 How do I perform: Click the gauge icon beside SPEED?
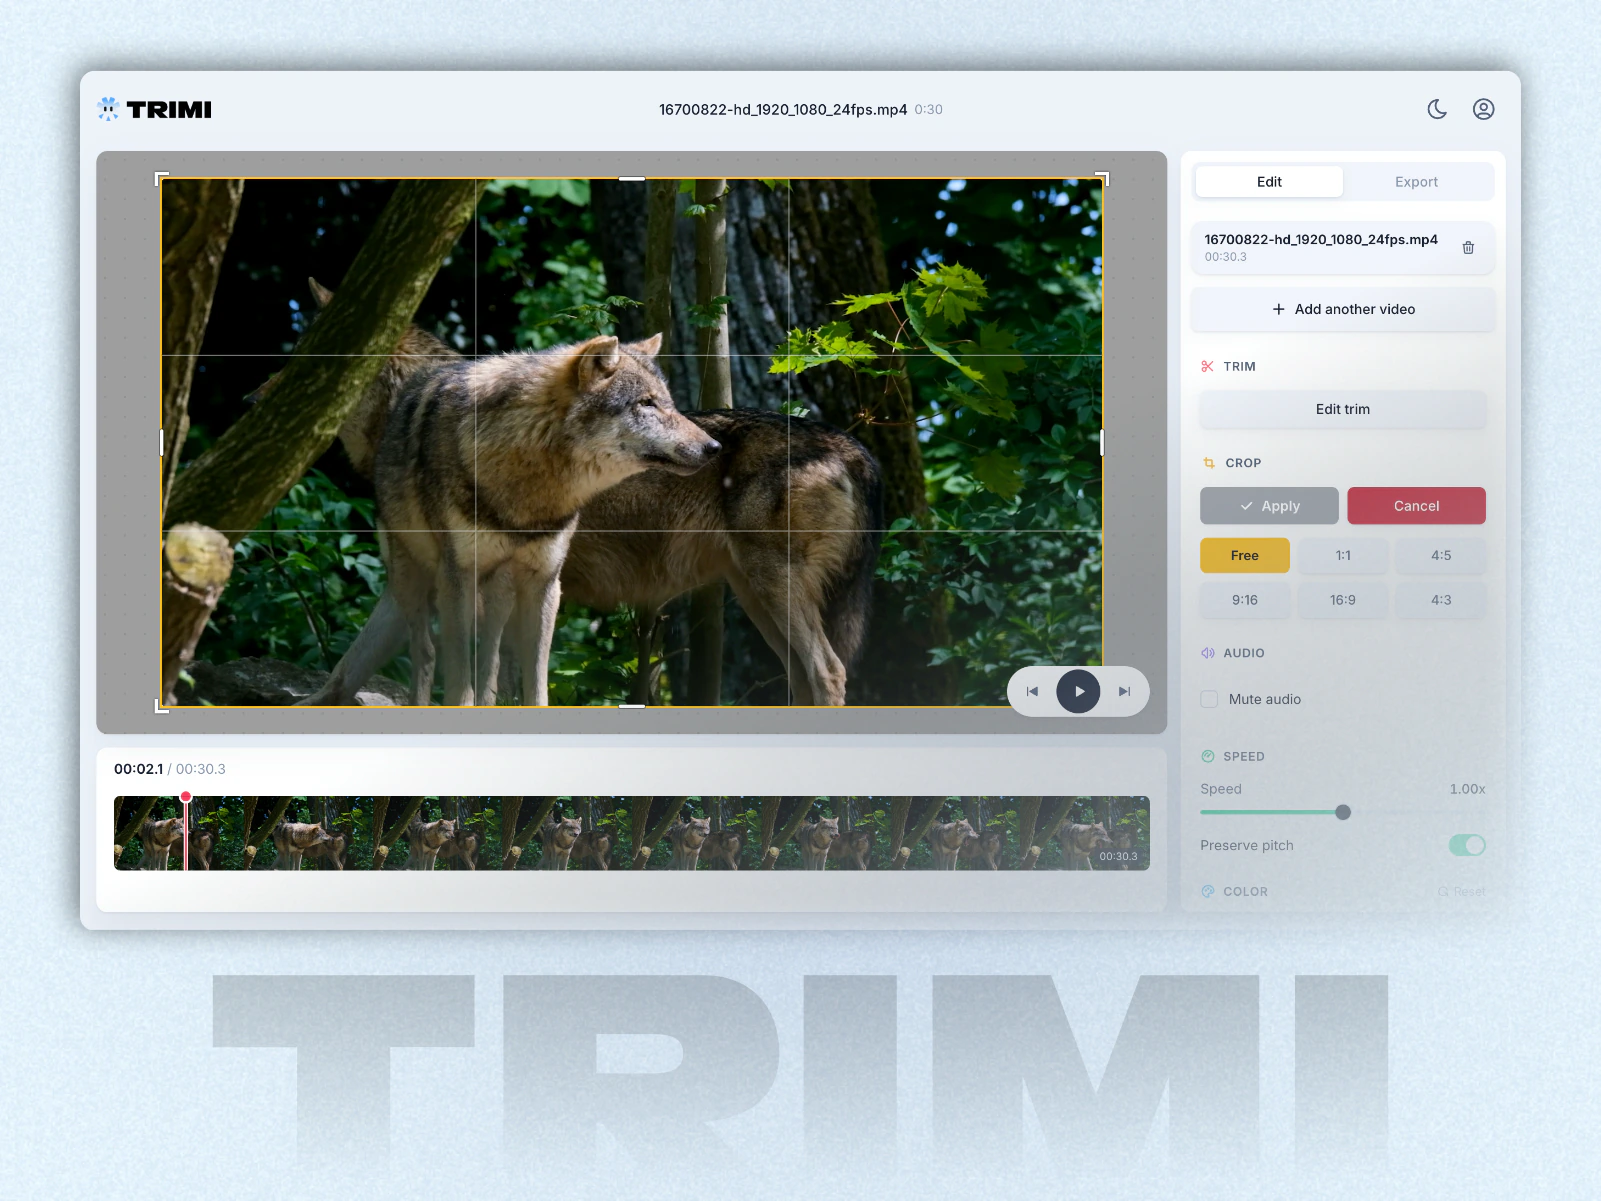[1207, 756]
